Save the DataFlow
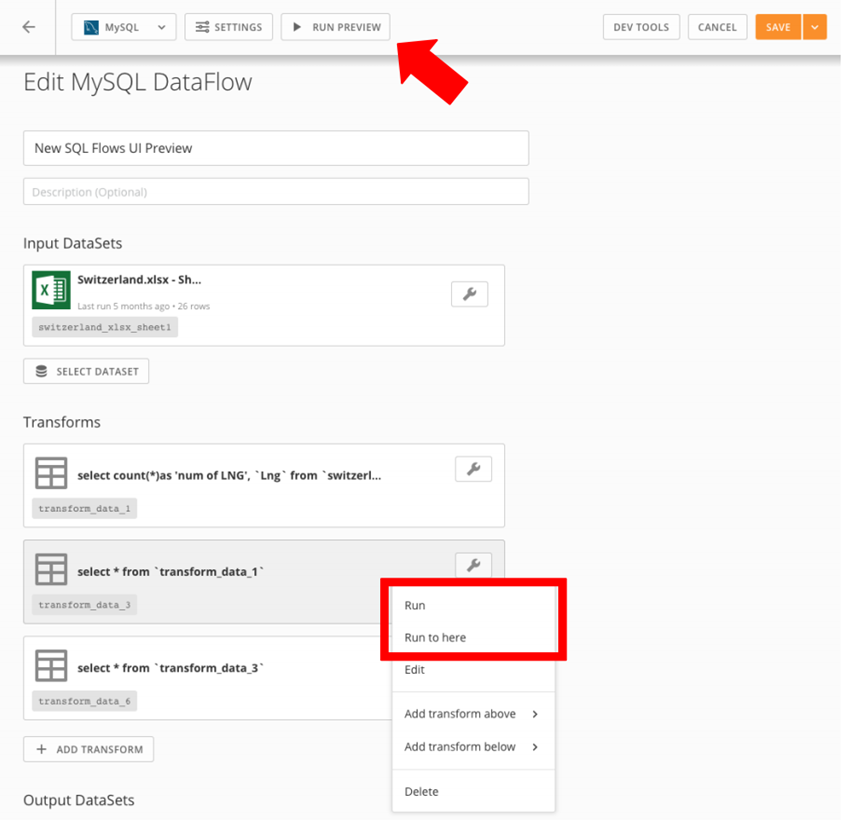The image size is (850, 820). pyautogui.click(x=777, y=27)
